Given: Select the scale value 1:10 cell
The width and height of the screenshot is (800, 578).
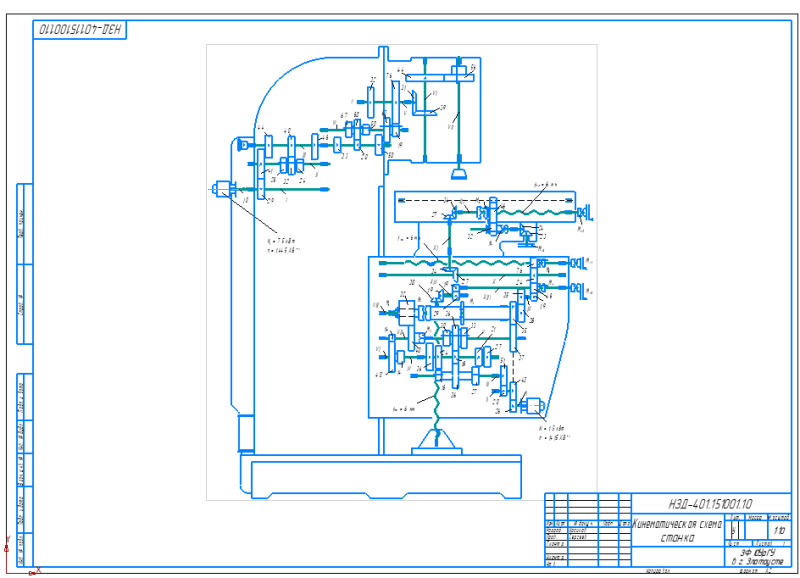Looking at the screenshot, I should pyautogui.click(x=779, y=531).
